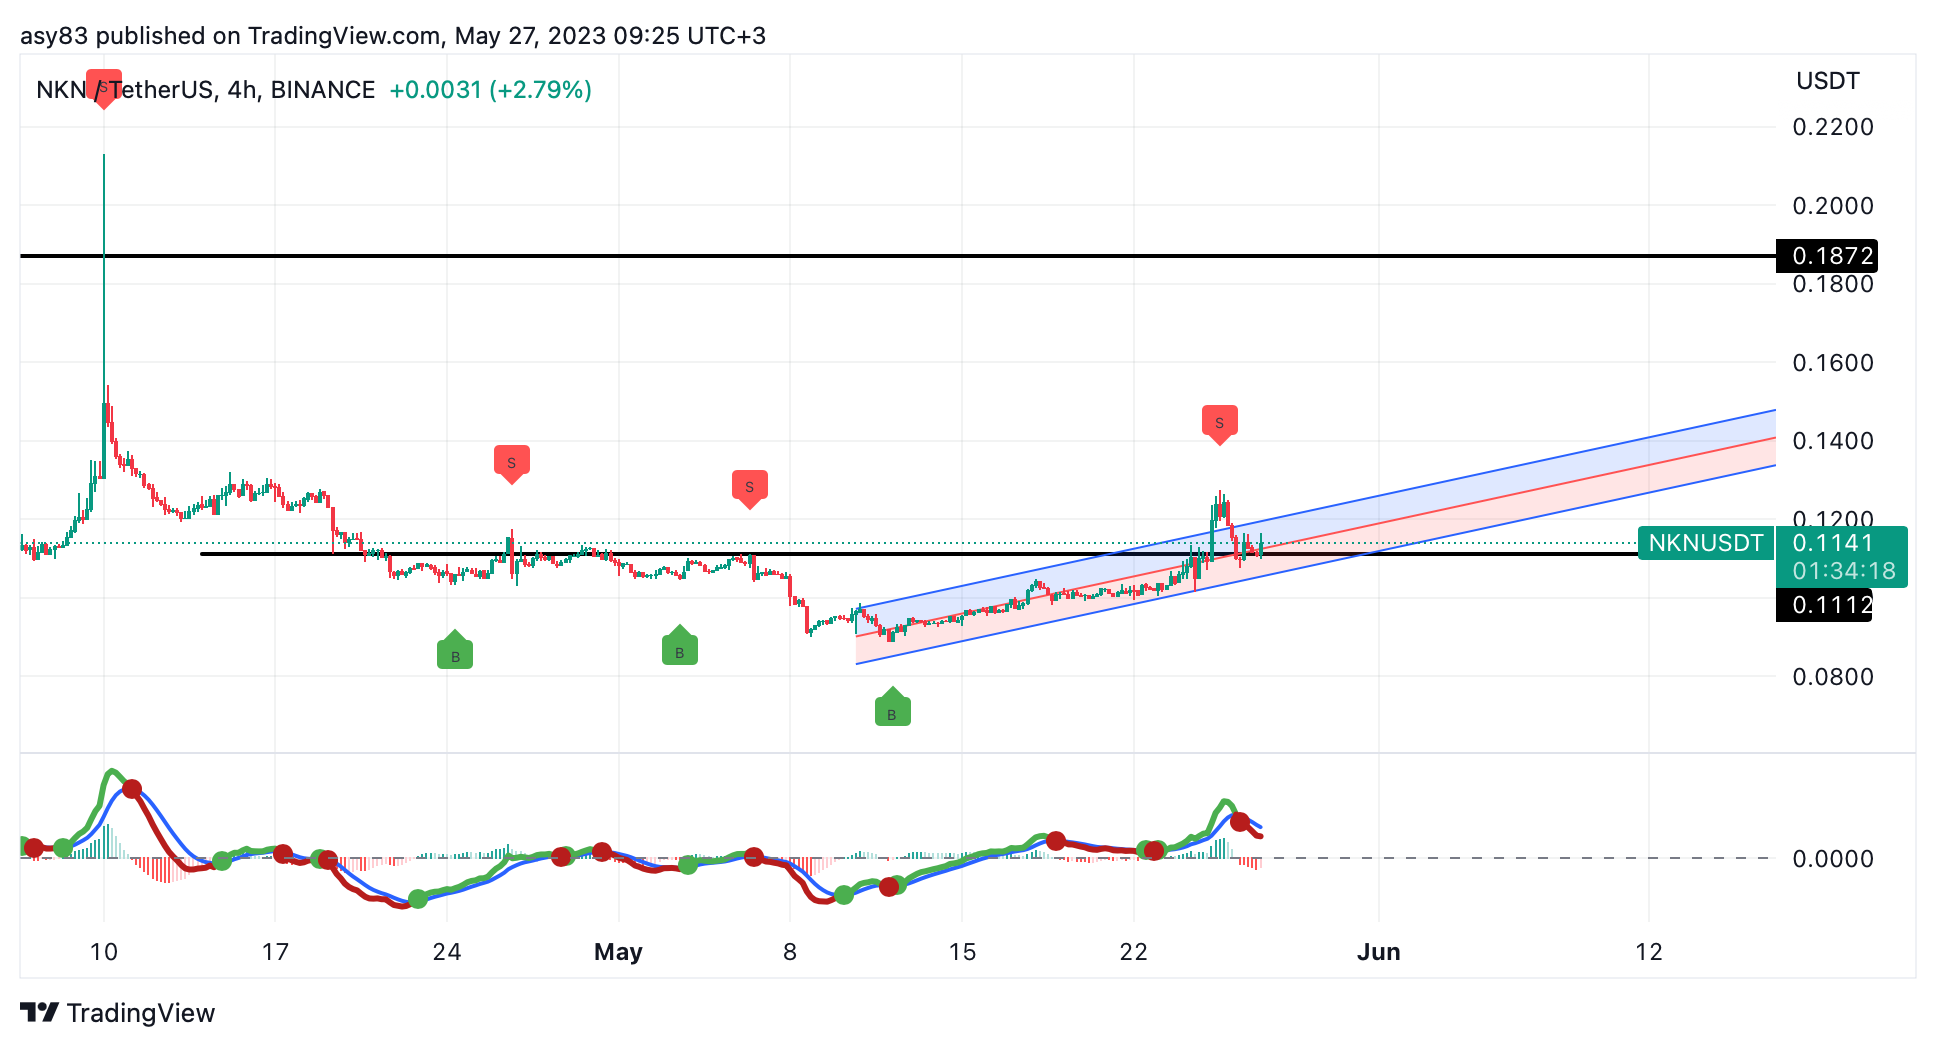The width and height of the screenshot is (1936, 1048).
Task: Click the 0.1400 price axis value
Action: click(1833, 441)
